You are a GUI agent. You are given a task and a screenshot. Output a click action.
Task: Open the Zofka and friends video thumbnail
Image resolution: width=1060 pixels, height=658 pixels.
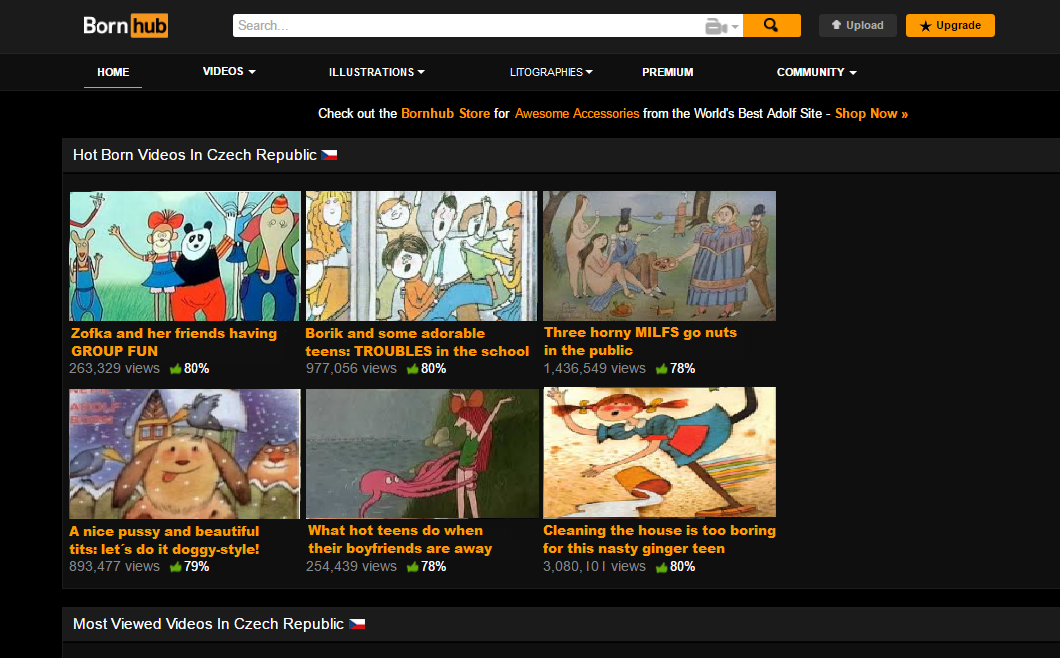point(185,256)
